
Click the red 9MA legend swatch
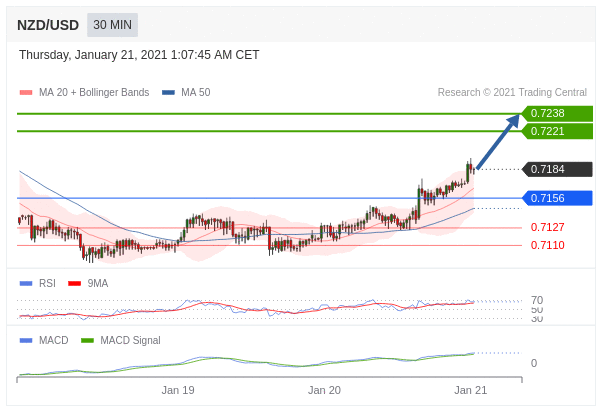pos(74,284)
